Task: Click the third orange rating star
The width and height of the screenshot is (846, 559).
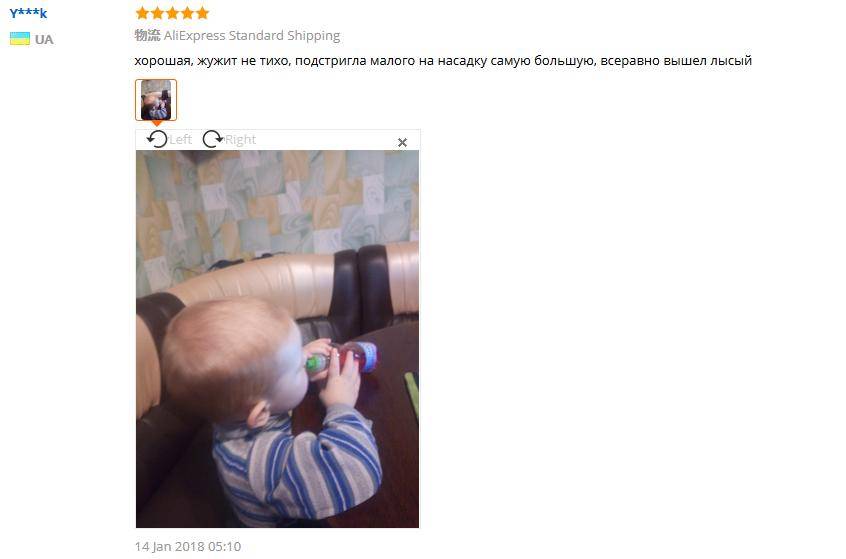Action: click(172, 13)
